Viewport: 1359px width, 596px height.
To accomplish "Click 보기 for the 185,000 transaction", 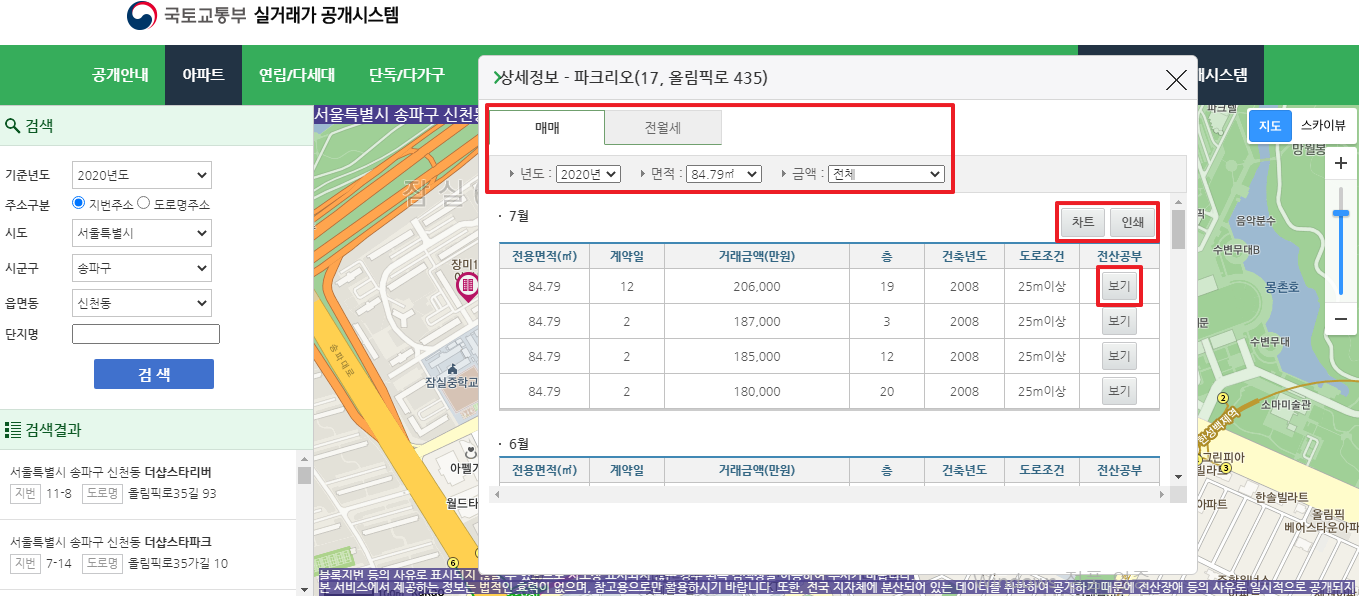I will point(1119,356).
